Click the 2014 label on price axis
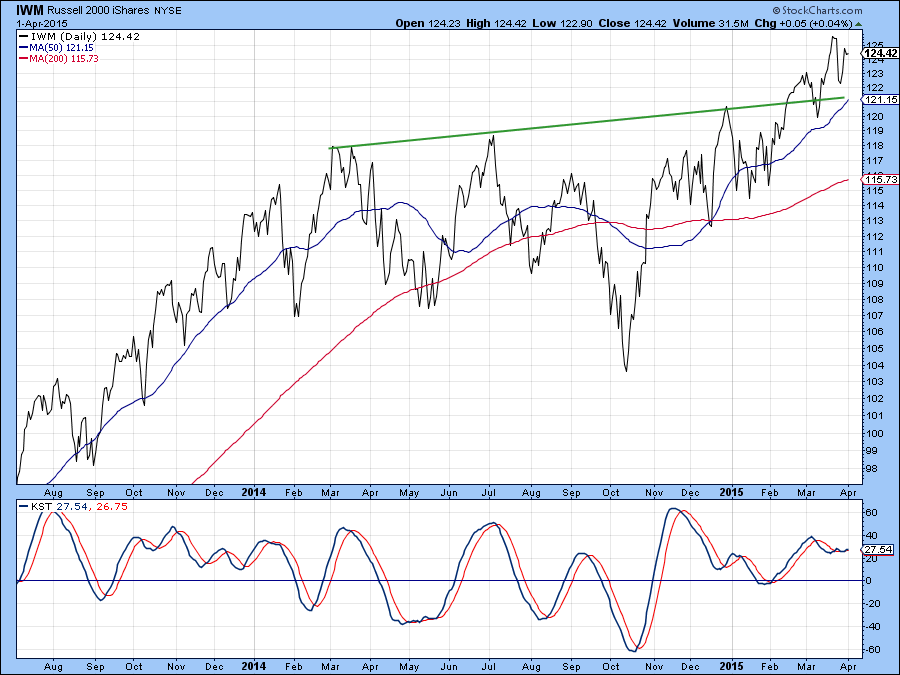This screenshot has width=900, height=675. pos(254,492)
